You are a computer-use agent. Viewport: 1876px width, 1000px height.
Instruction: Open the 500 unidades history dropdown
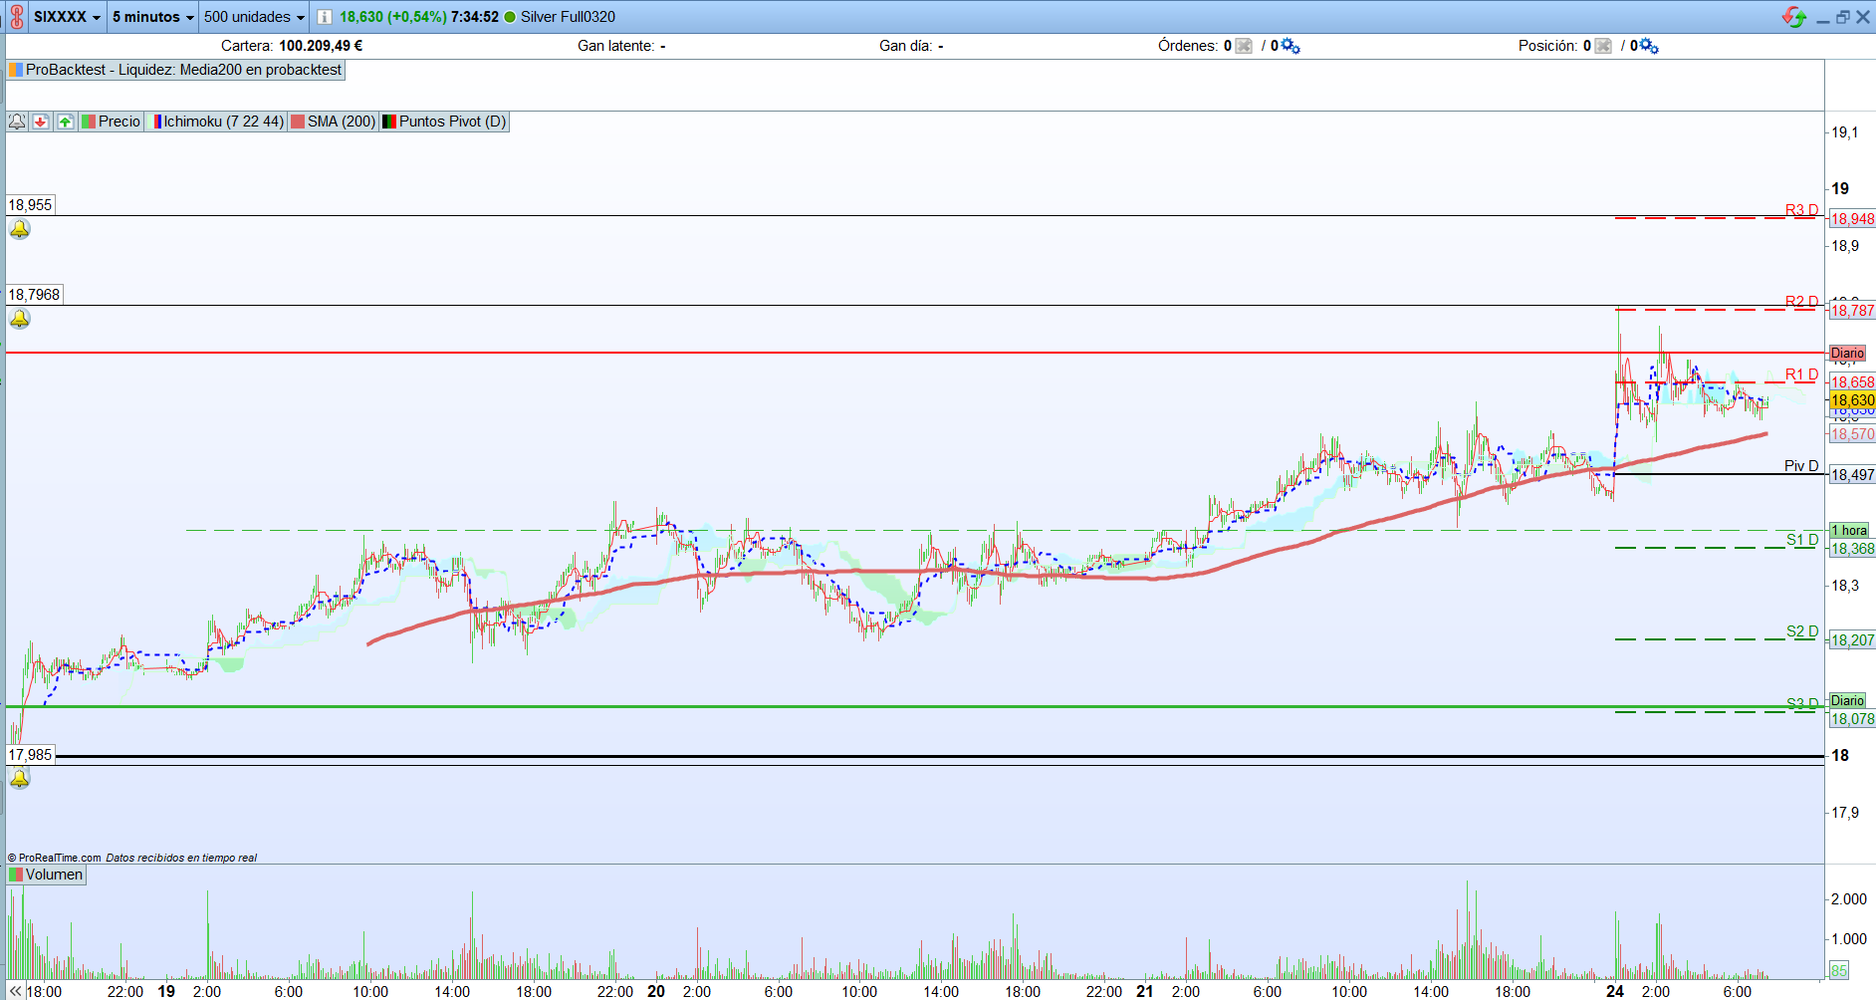254,17
